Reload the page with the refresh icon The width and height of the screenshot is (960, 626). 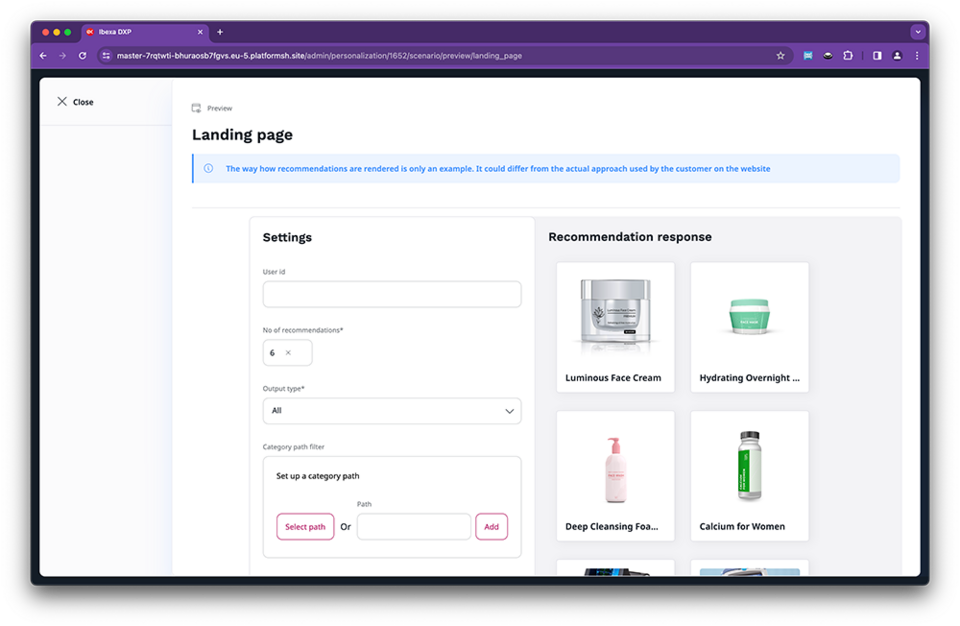[x=82, y=56]
